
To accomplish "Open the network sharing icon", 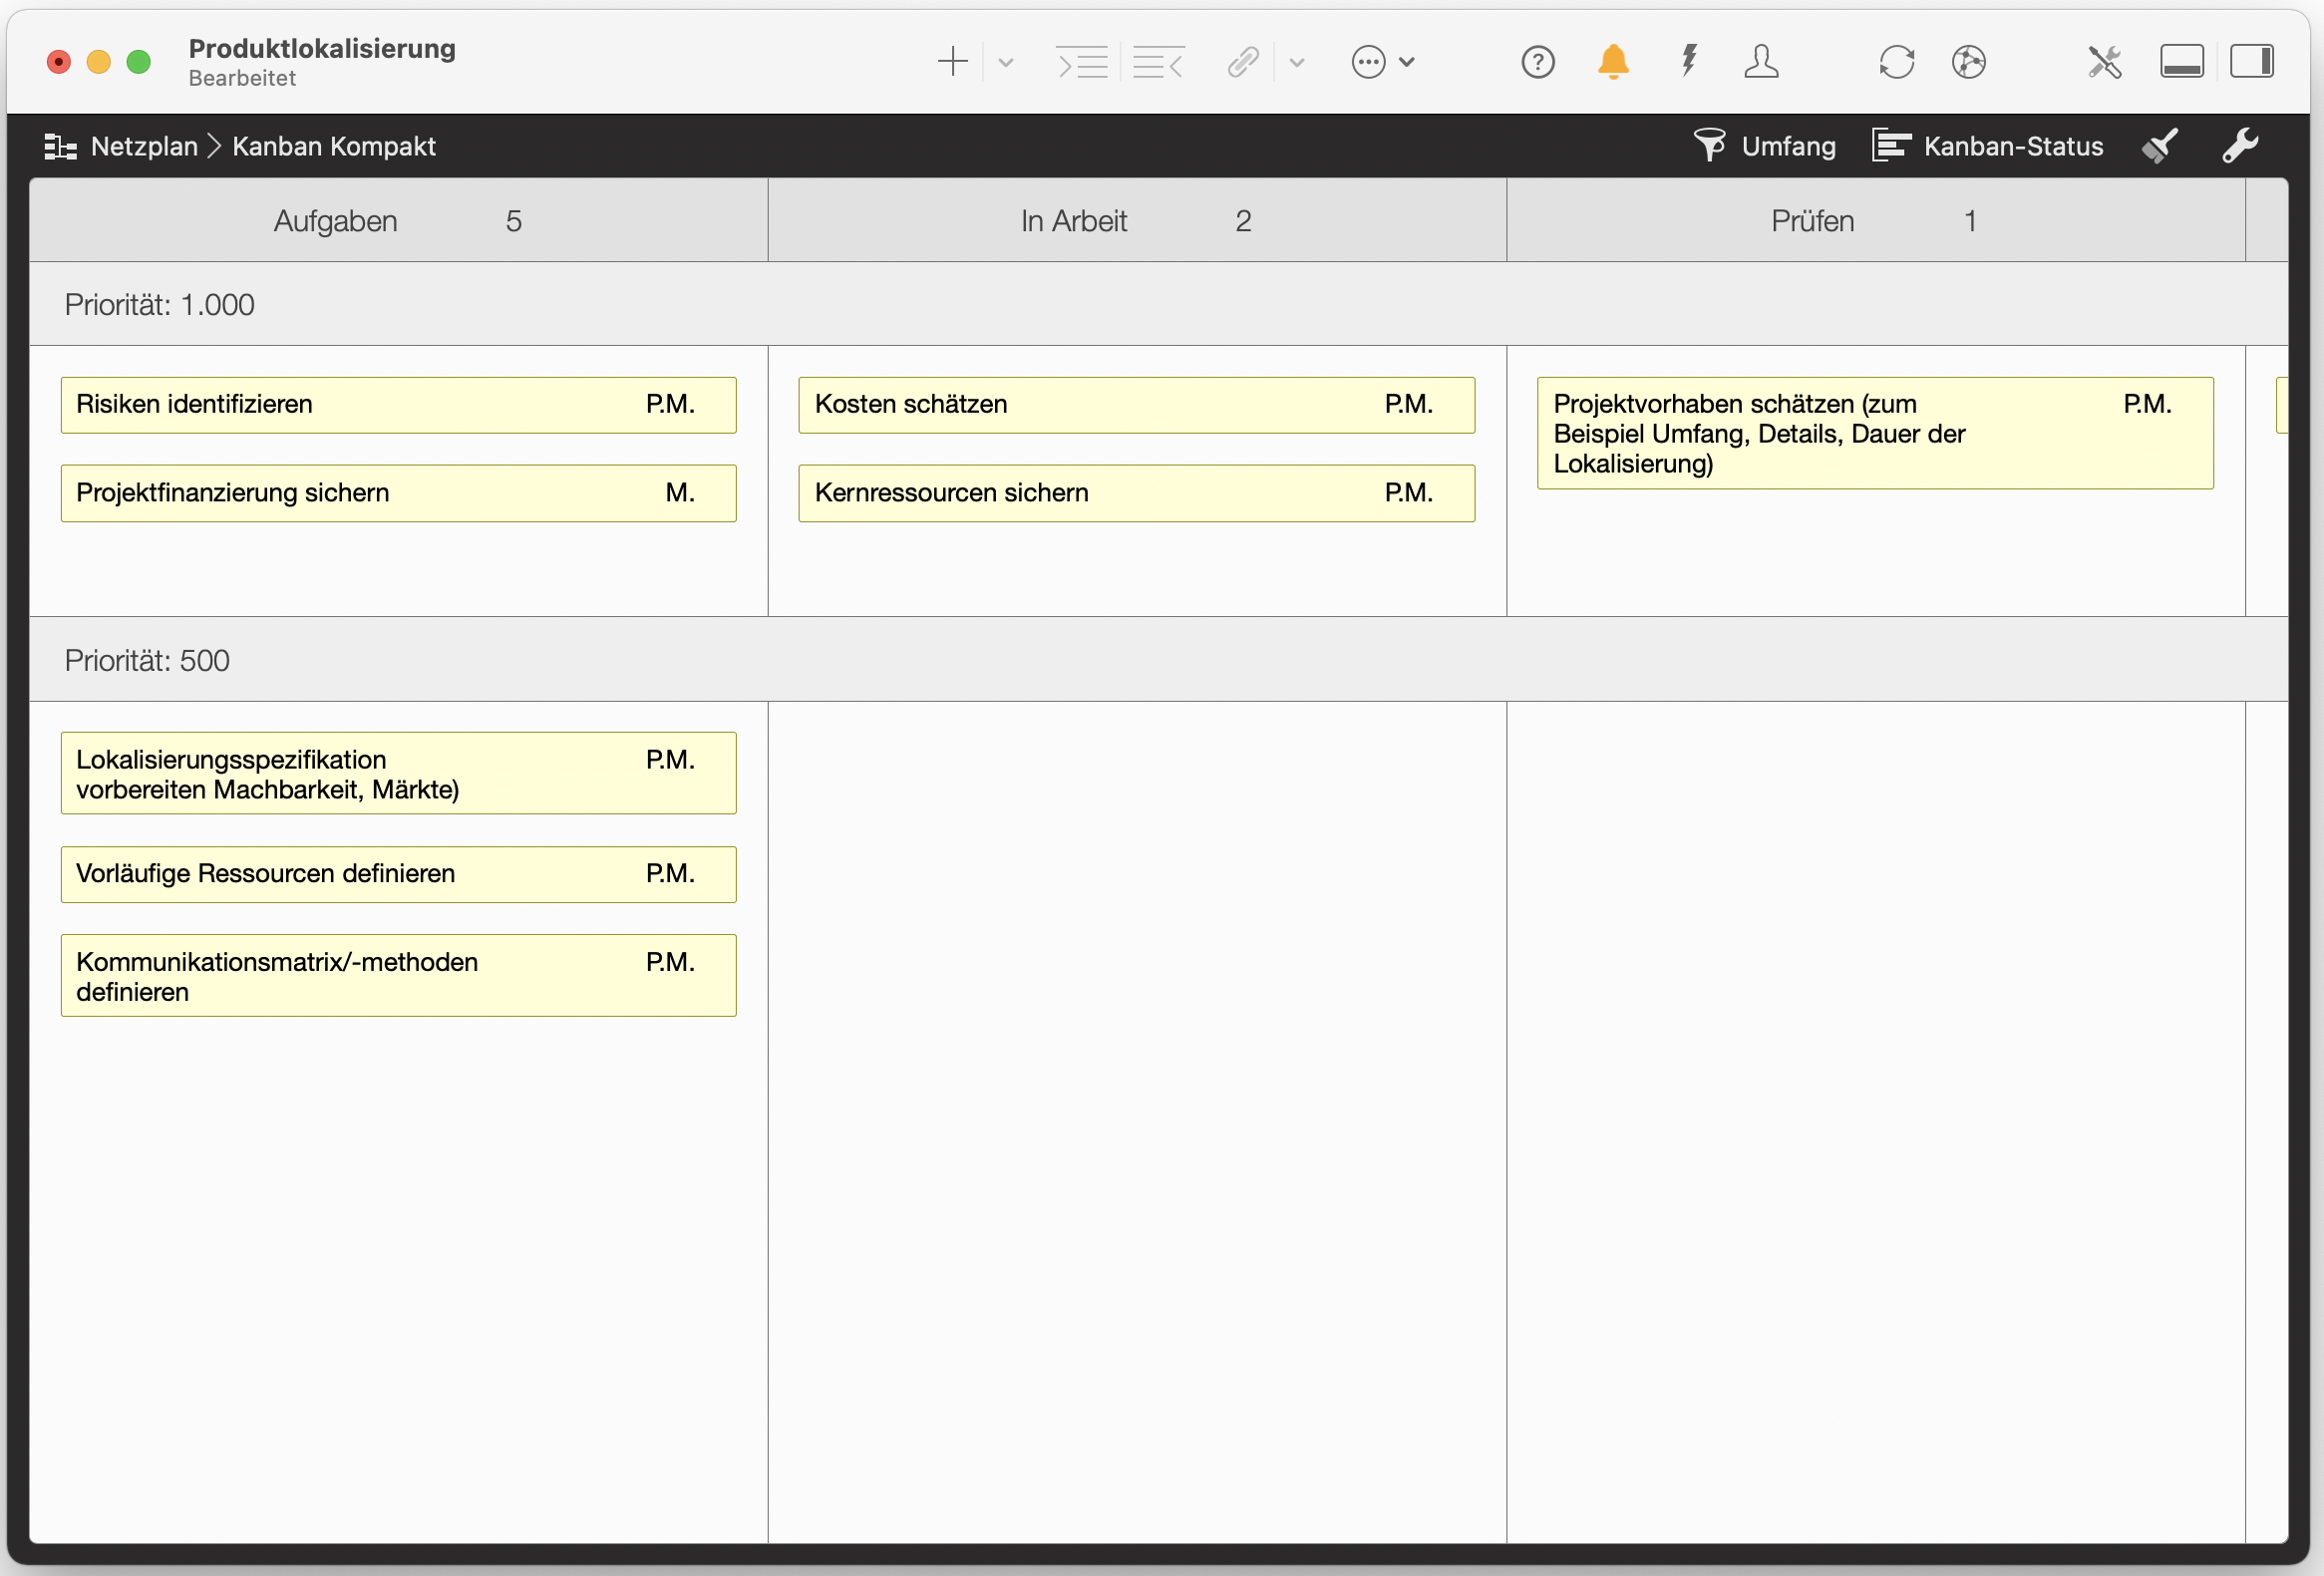I will tap(1970, 62).
